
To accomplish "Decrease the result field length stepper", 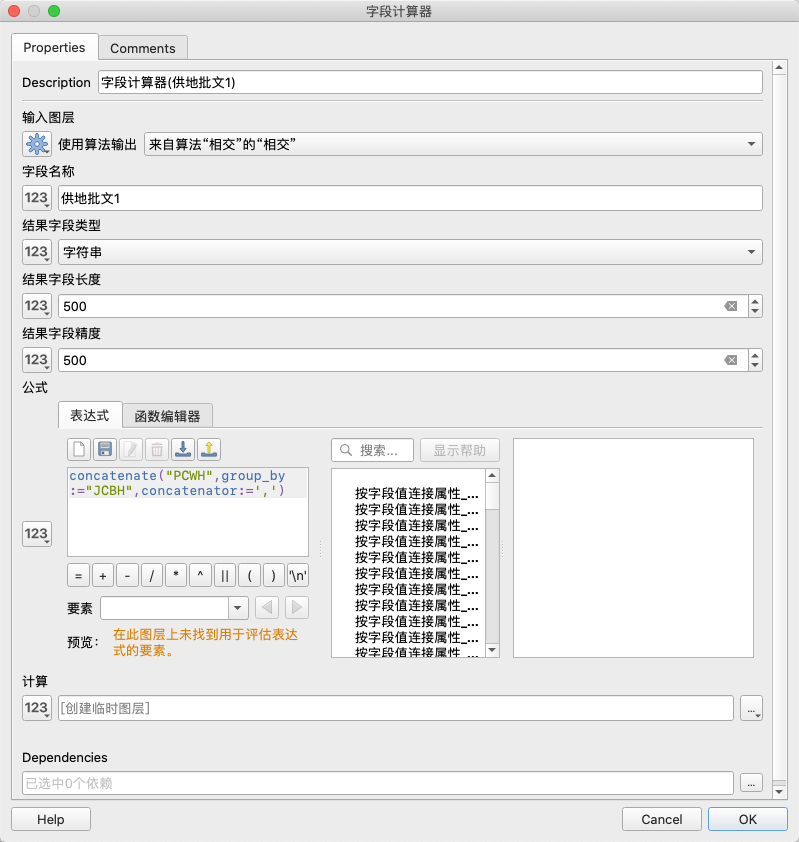I will pos(756,311).
